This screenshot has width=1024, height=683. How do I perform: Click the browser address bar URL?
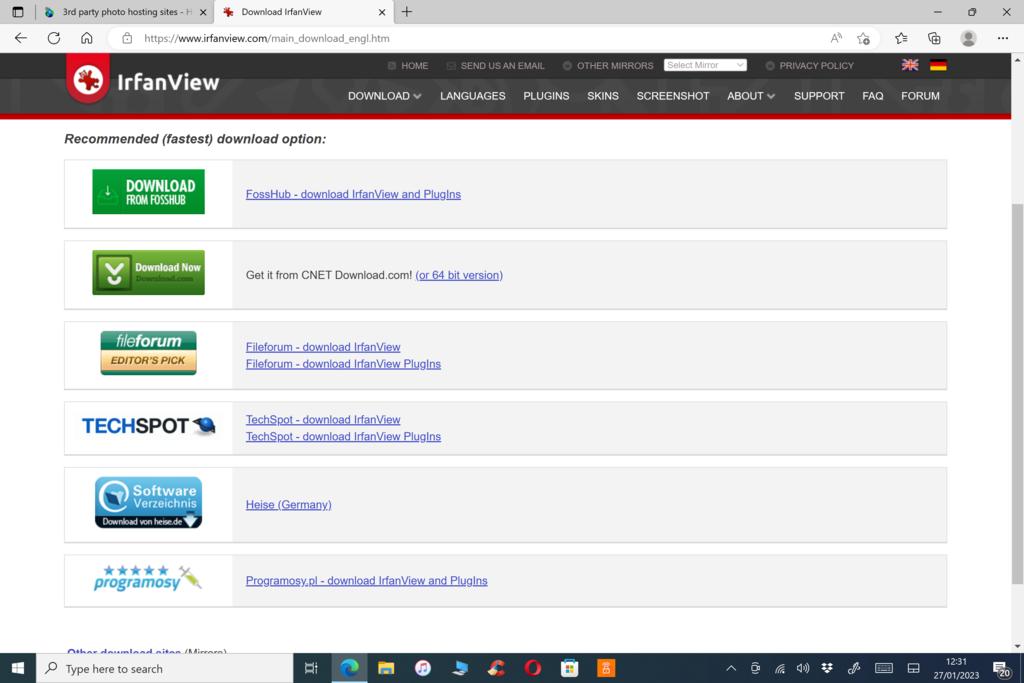(266, 39)
